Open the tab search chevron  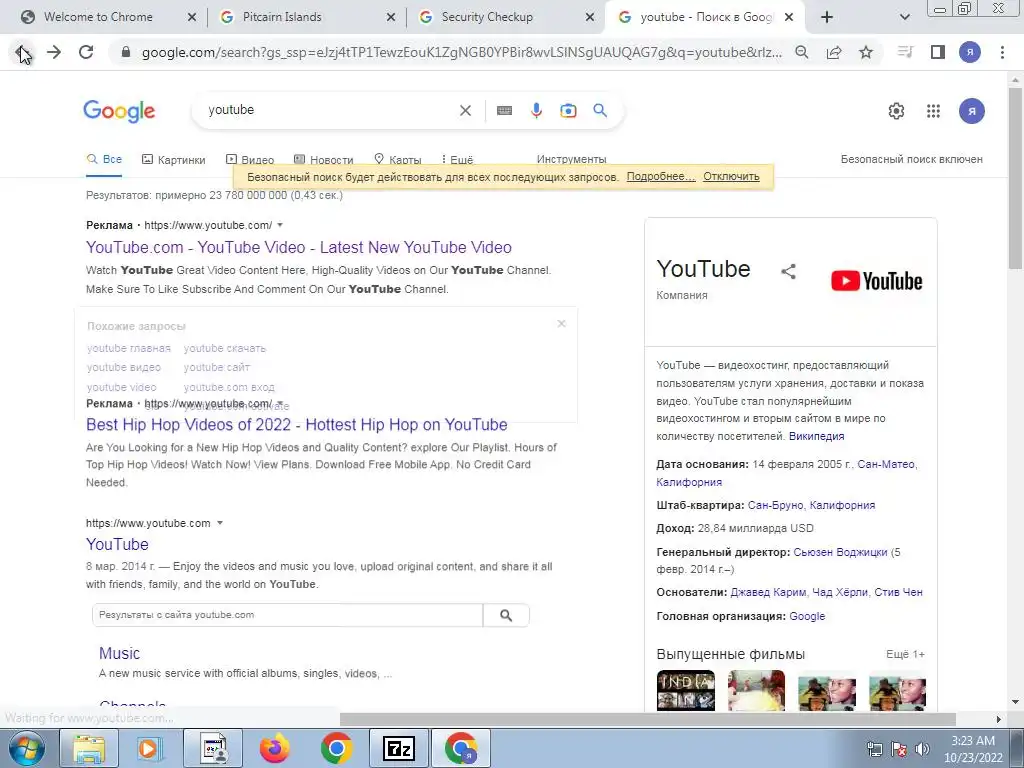coord(904,17)
